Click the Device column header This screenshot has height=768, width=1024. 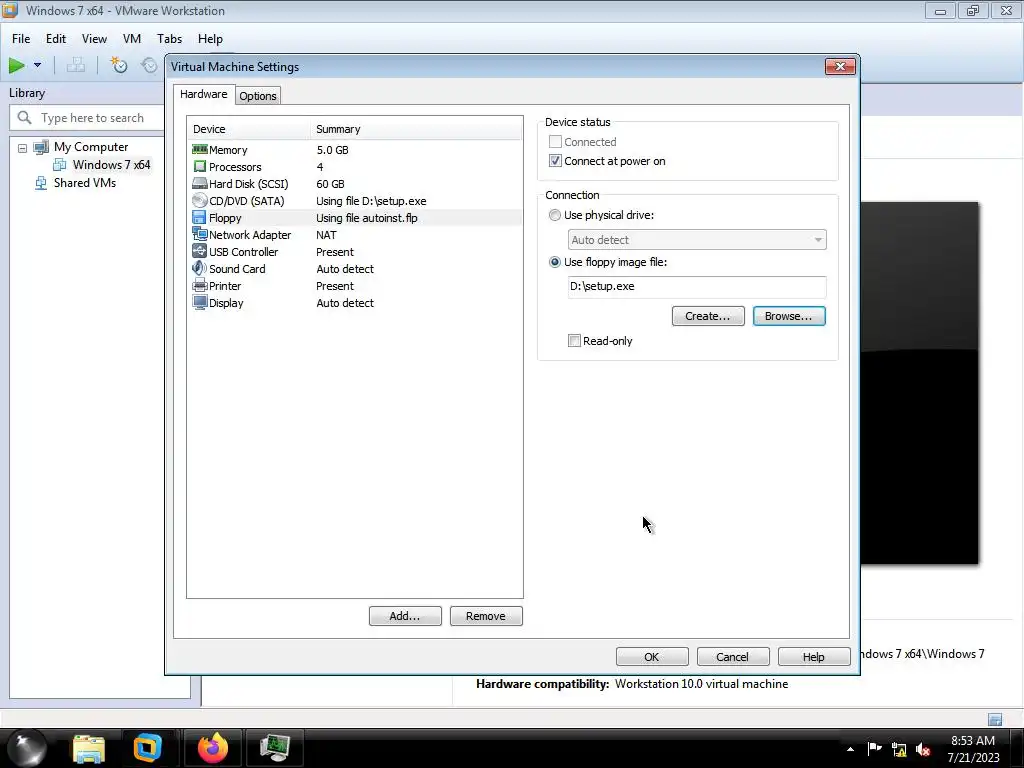248,129
